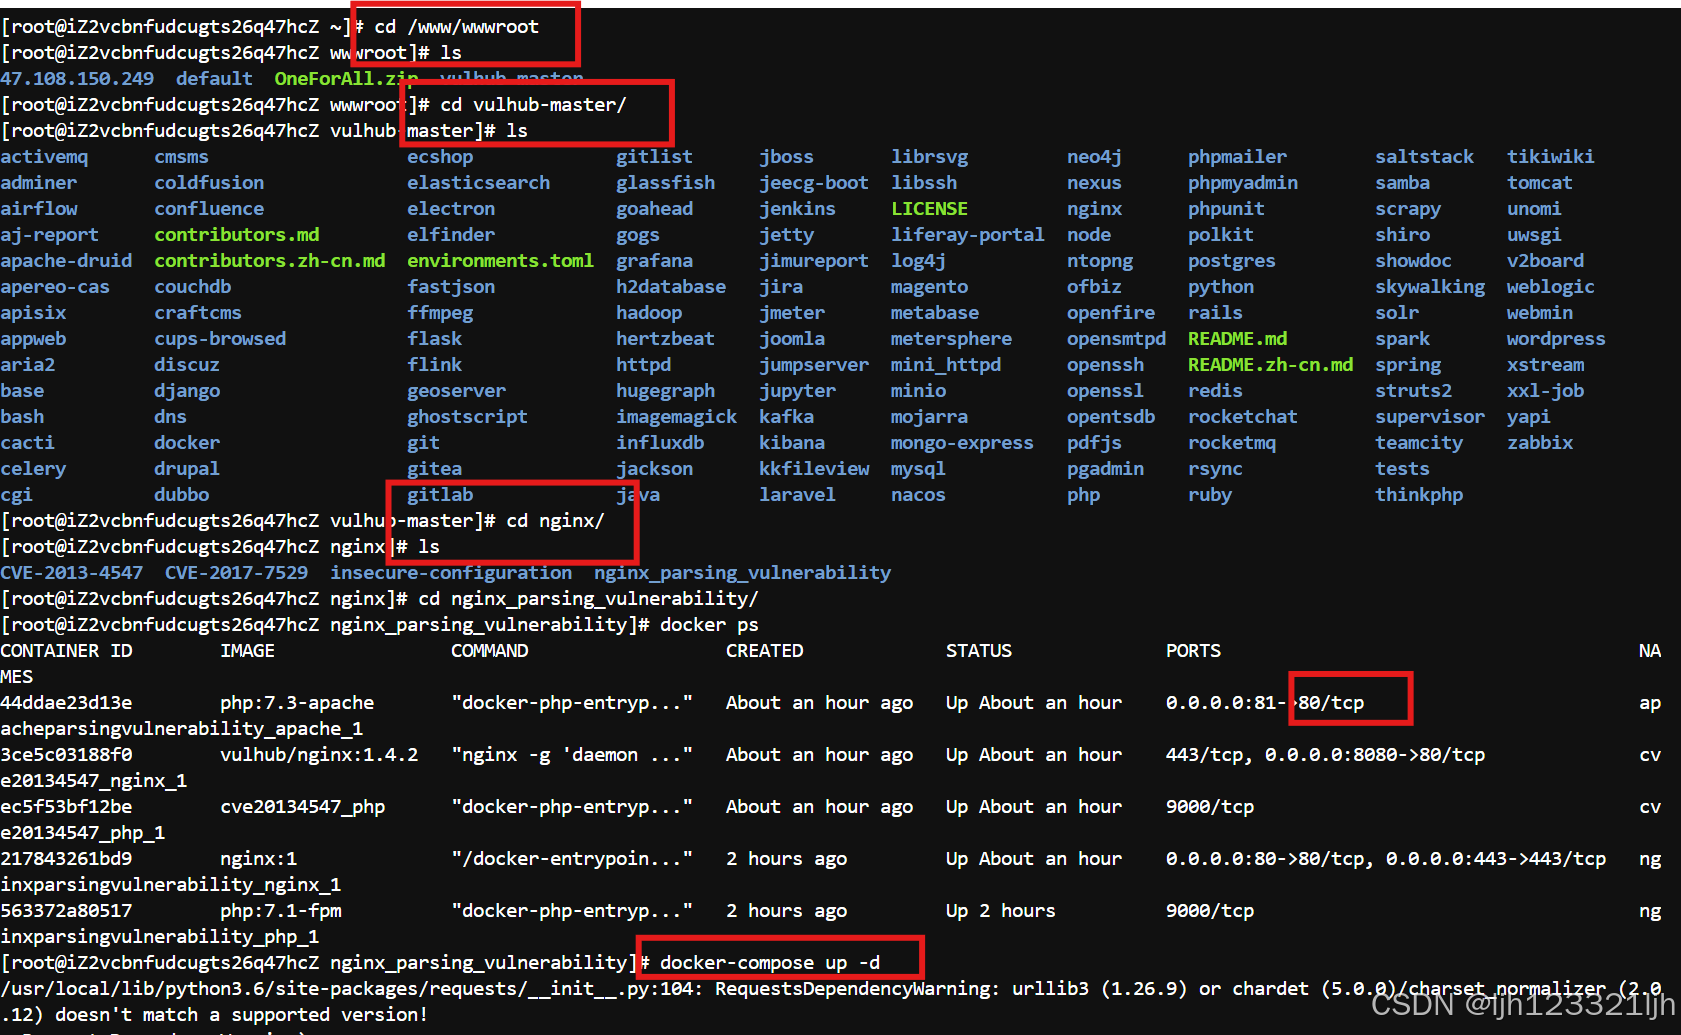Click 'CVE-2017-7529' directory
Image resolution: width=1681 pixels, height=1035 pixels.
pyautogui.click(x=236, y=573)
